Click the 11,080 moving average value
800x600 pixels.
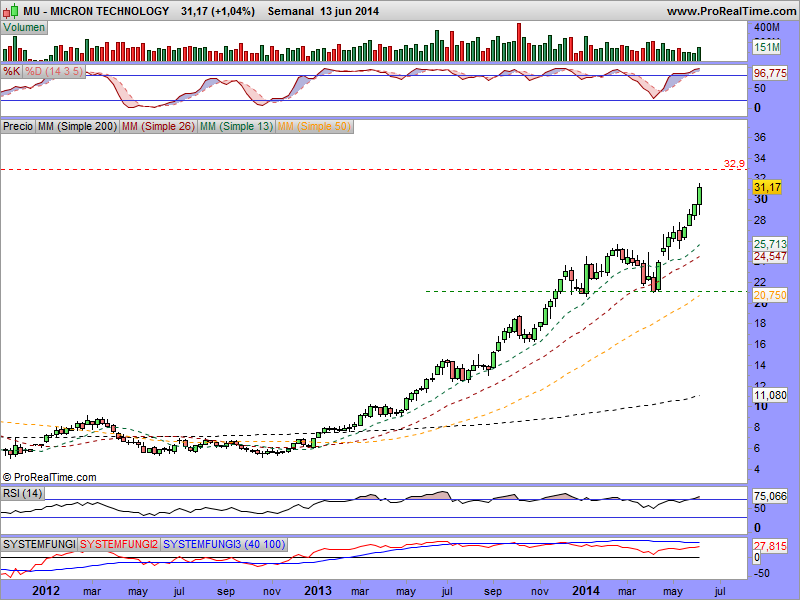tap(770, 395)
